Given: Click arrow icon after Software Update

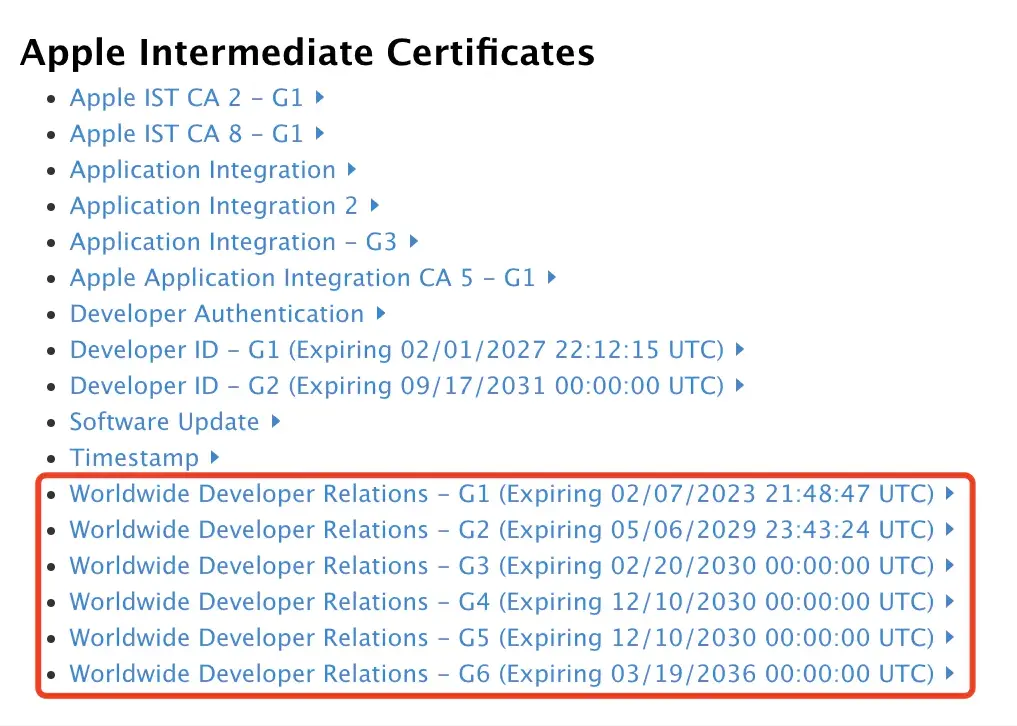Looking at the screenshot, I should [x=276, y=421].
